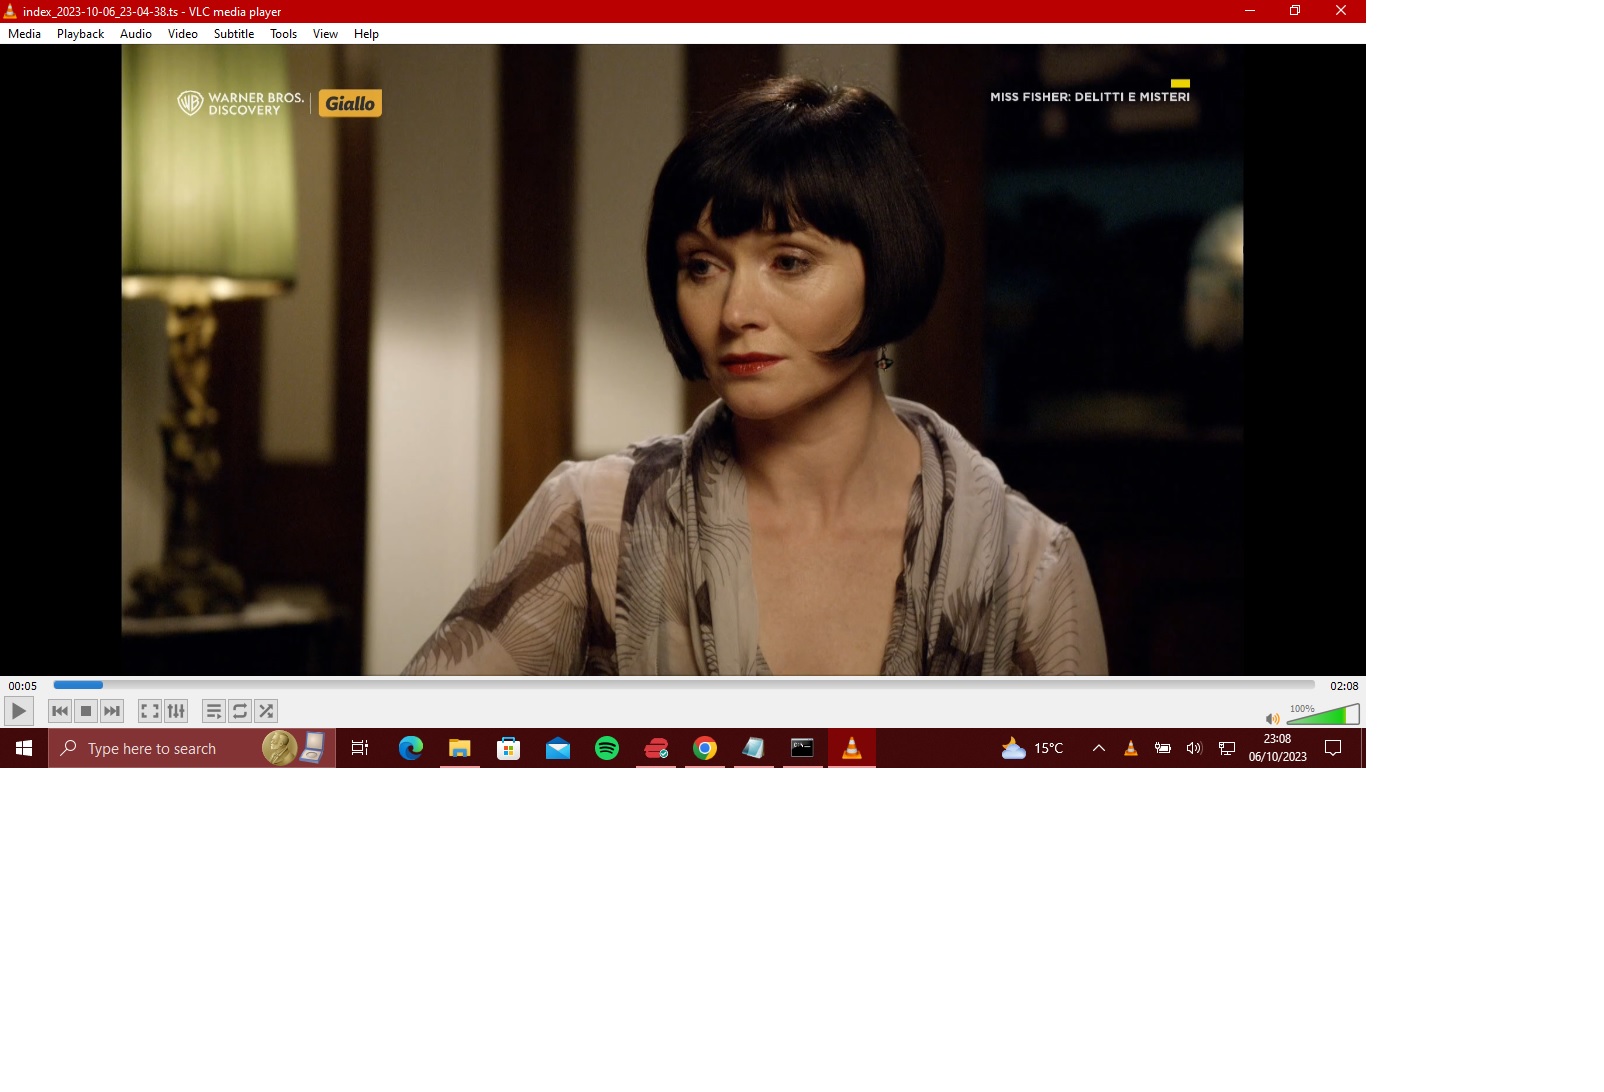Viewport: 1604px width, 1092px height.
Task: Open the Windows notification center
Action: click(1332, 748)
